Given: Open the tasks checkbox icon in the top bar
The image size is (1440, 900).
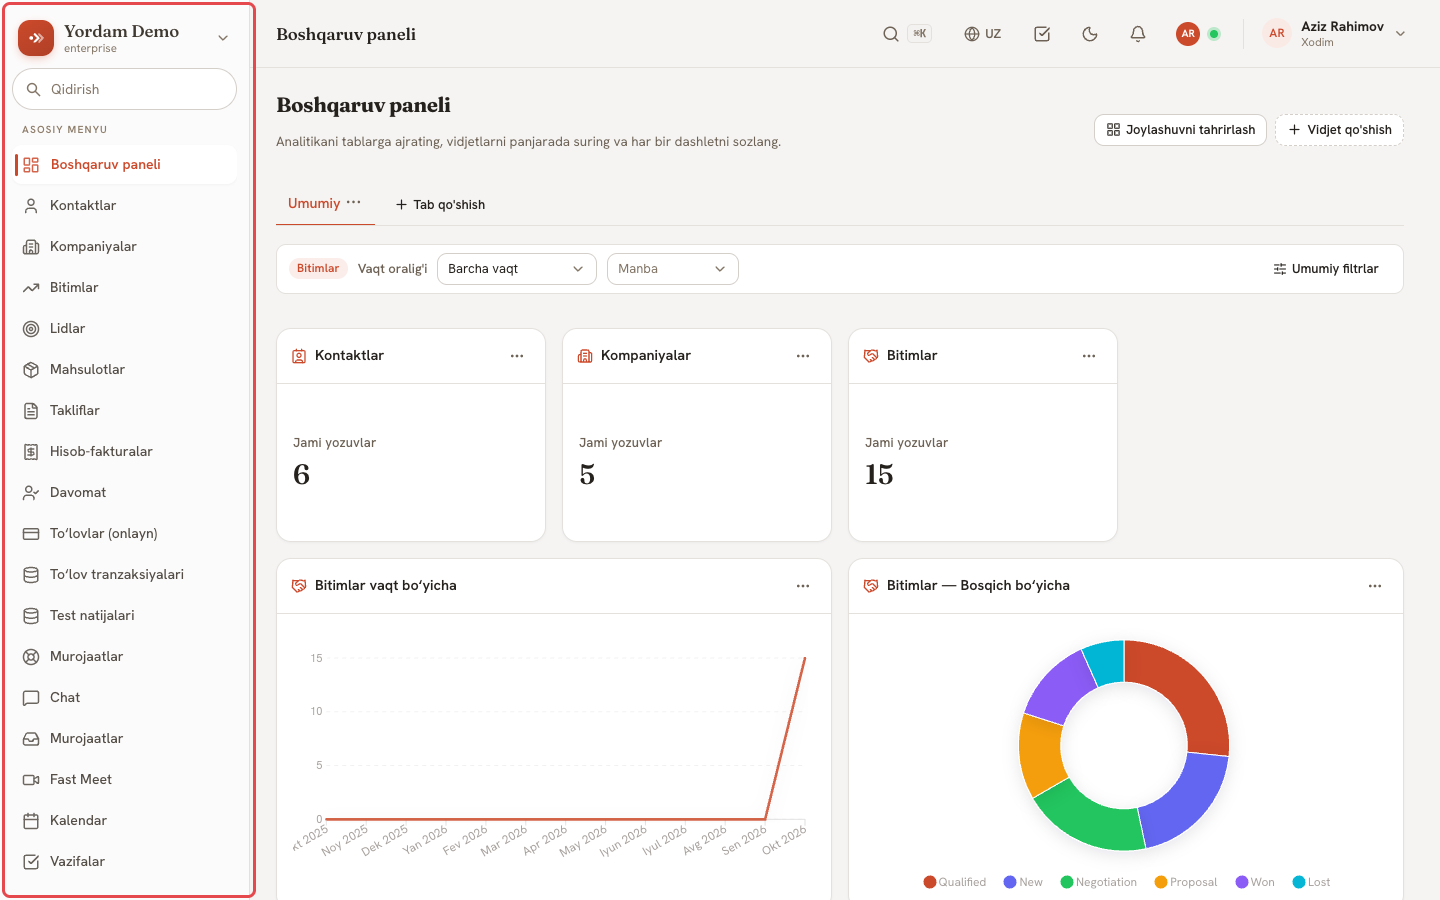Looking at the screenshot, I should [1042, 34].
